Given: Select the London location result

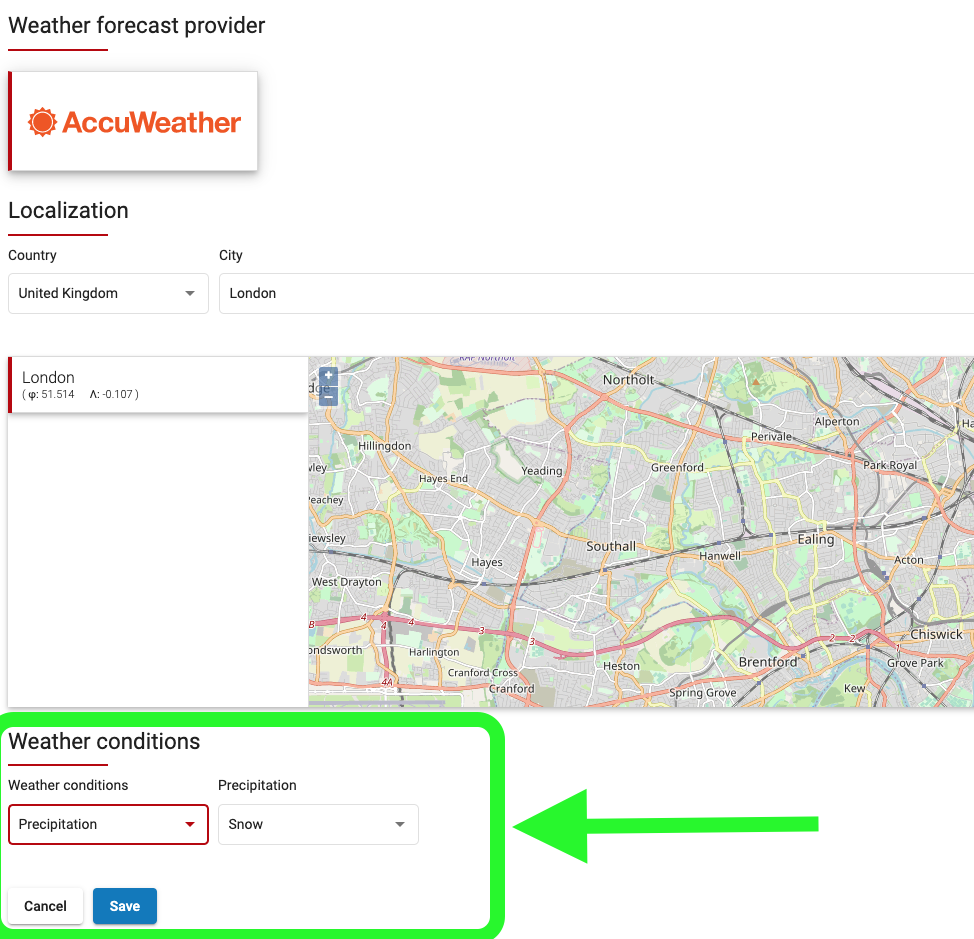Looking at the screenshot, I should (x=158, y=384).
